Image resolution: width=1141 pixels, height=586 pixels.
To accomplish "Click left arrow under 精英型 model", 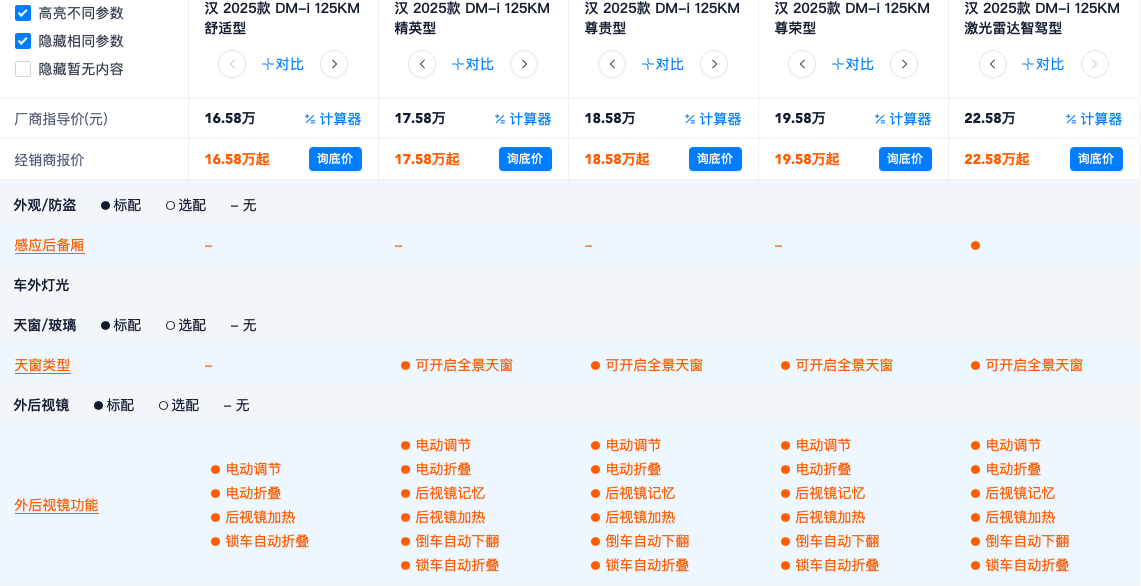I will click(x=422, y=64).
